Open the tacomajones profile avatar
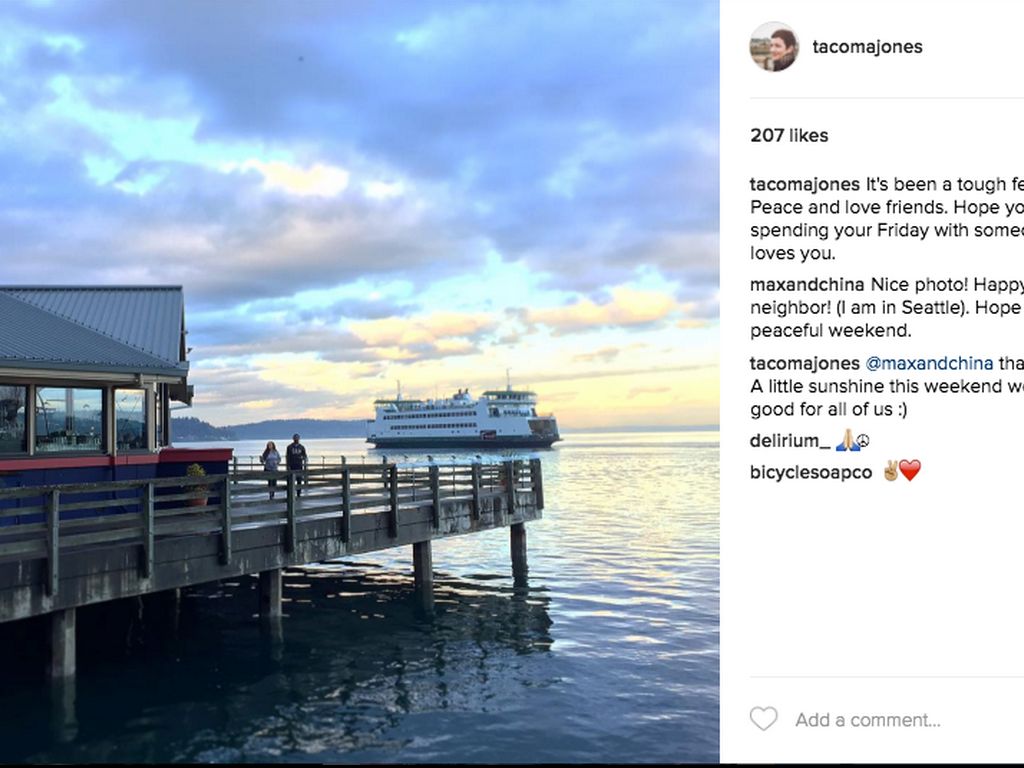Image resolution: width=1024 pixels, height=768 pixels. coord(774,47)
